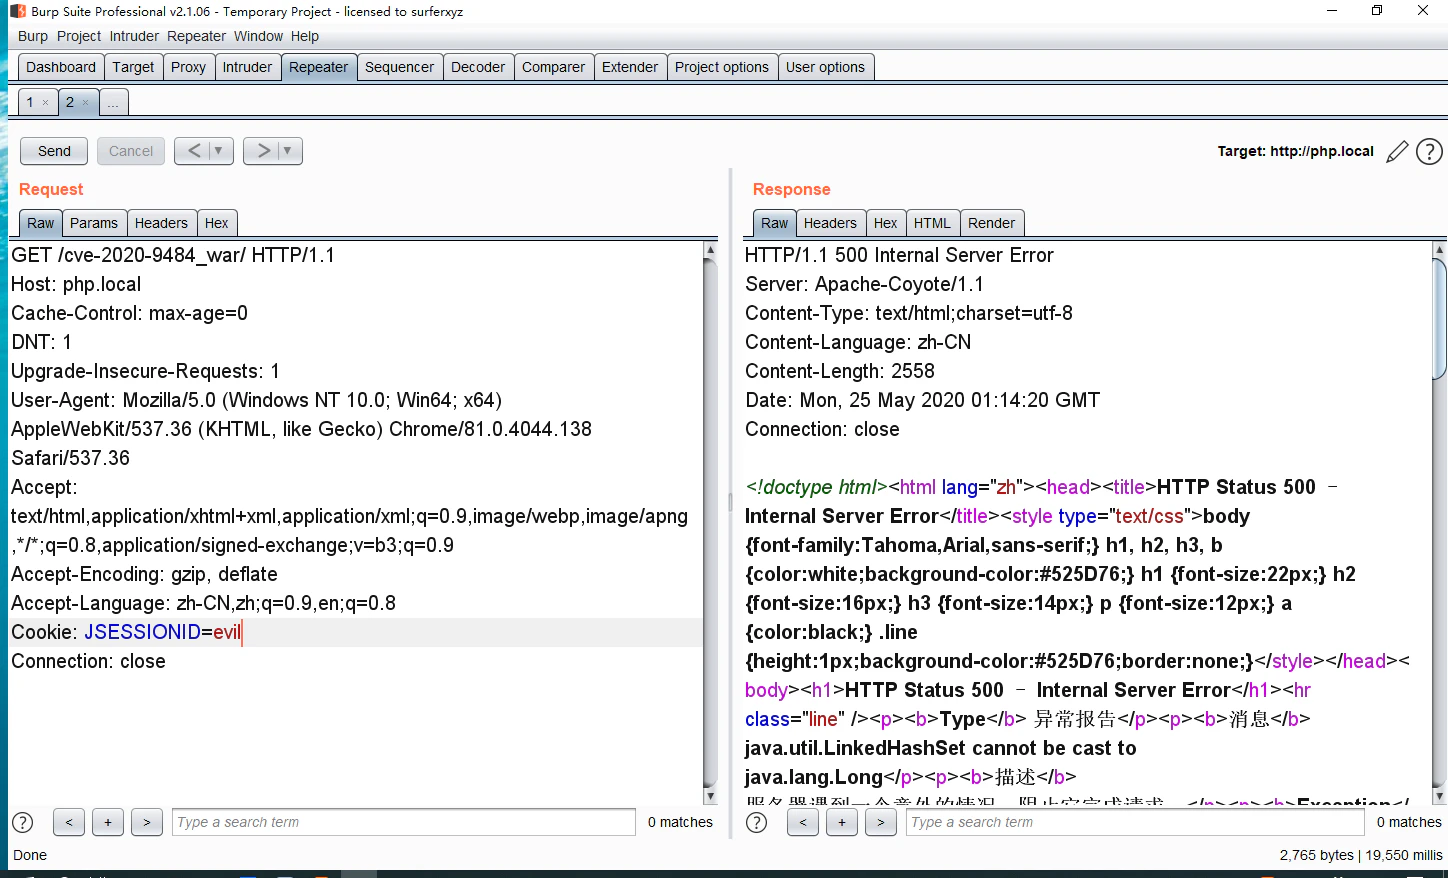
Task: Show the request Hex tab
Action: coord(217,223)
